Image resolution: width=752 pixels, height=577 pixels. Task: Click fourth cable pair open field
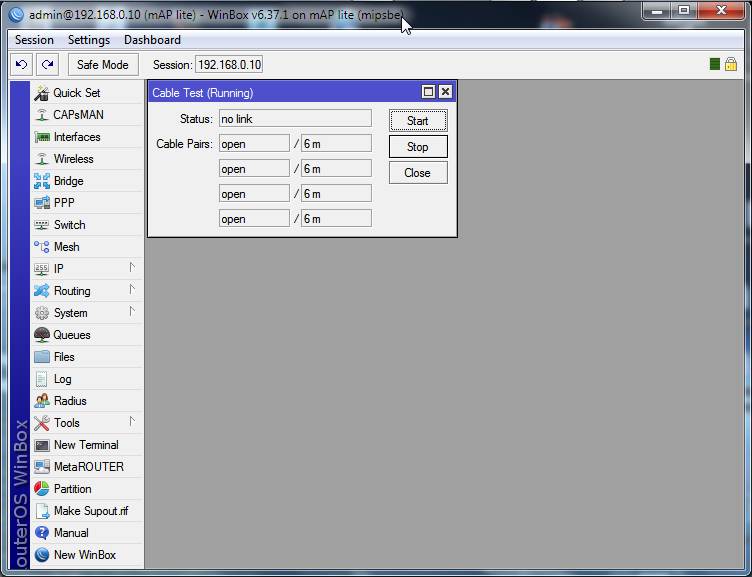(x=254, y=218)
